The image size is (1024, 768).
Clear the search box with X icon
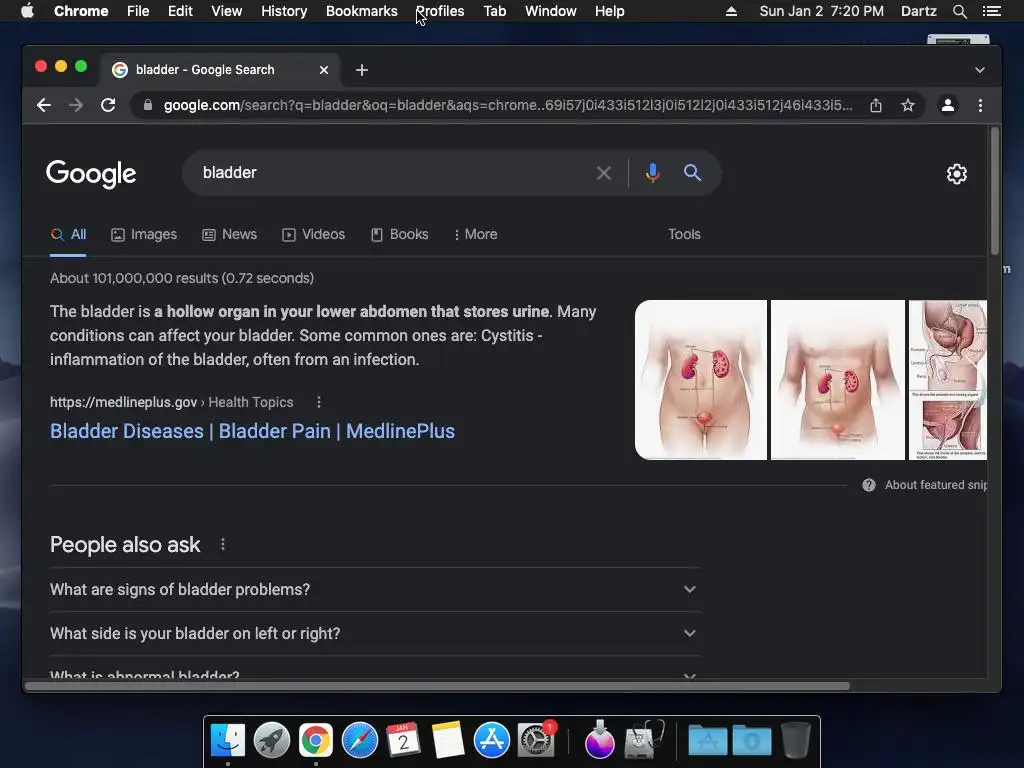click(x=603, y=173)
